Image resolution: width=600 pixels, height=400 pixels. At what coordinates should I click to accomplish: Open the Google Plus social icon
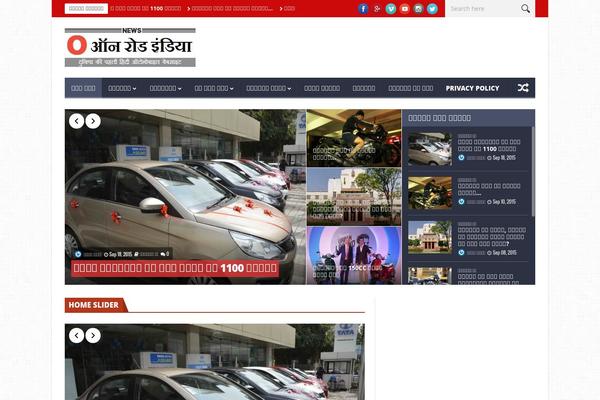(377, 8)
